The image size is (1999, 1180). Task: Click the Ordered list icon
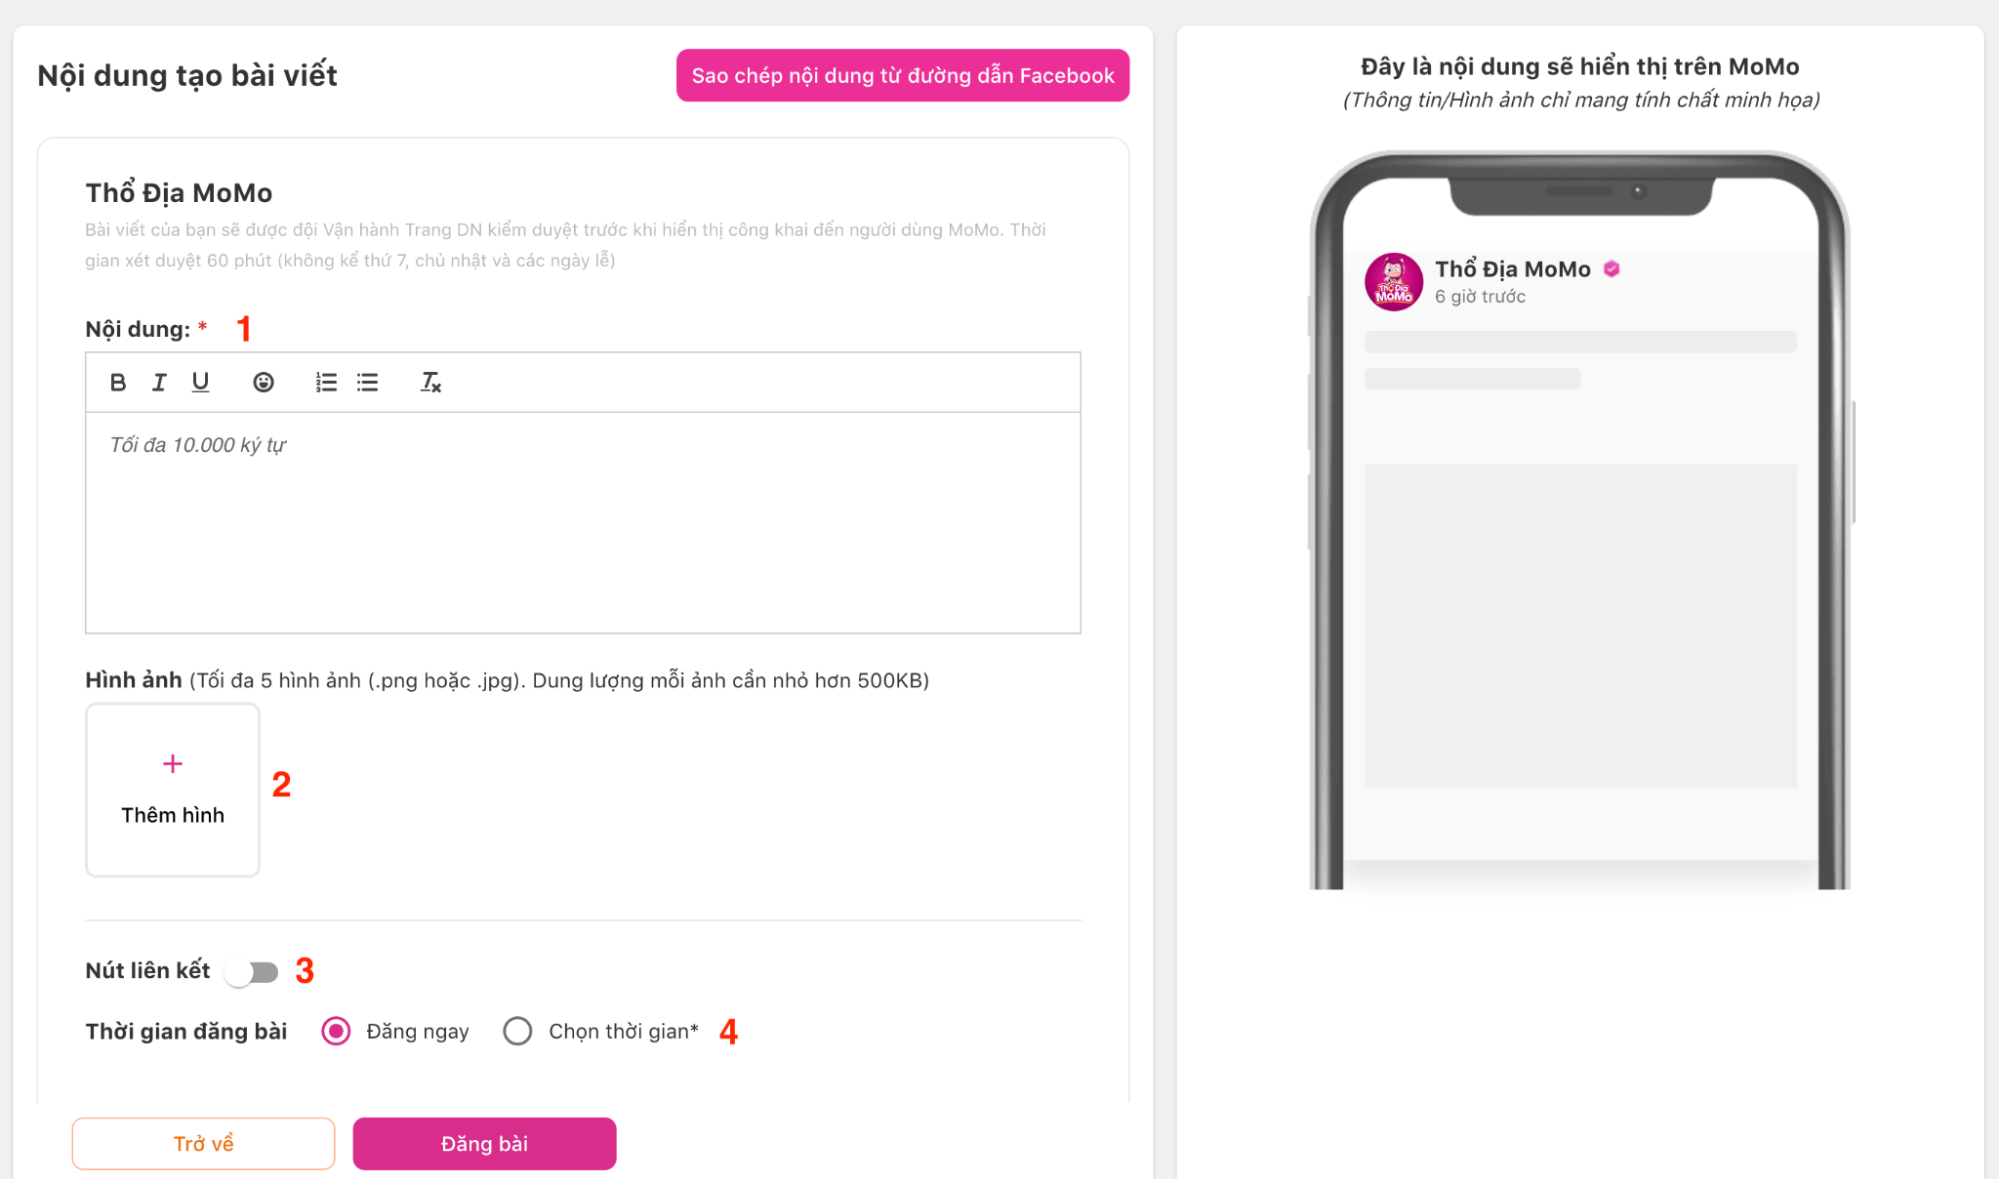(x=325, y=381)
